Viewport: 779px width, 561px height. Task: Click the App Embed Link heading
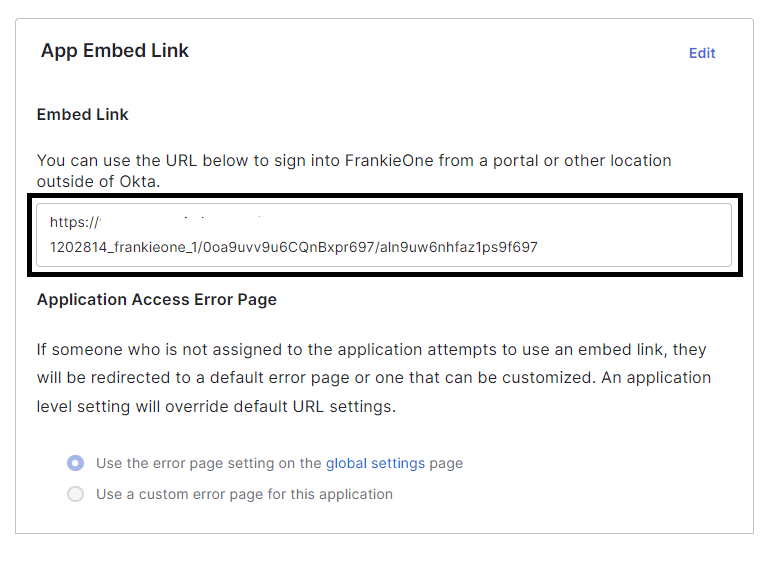tap(115, 50)
